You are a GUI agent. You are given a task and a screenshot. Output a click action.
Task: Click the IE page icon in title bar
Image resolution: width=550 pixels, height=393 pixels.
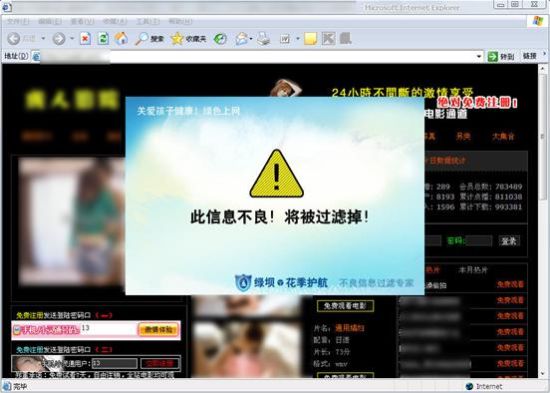6,7
